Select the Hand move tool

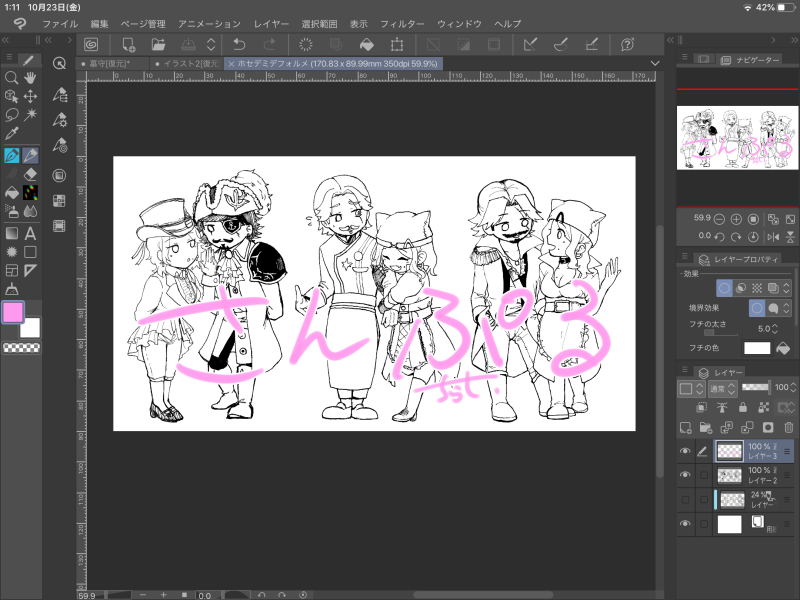[x=31, y=78]
